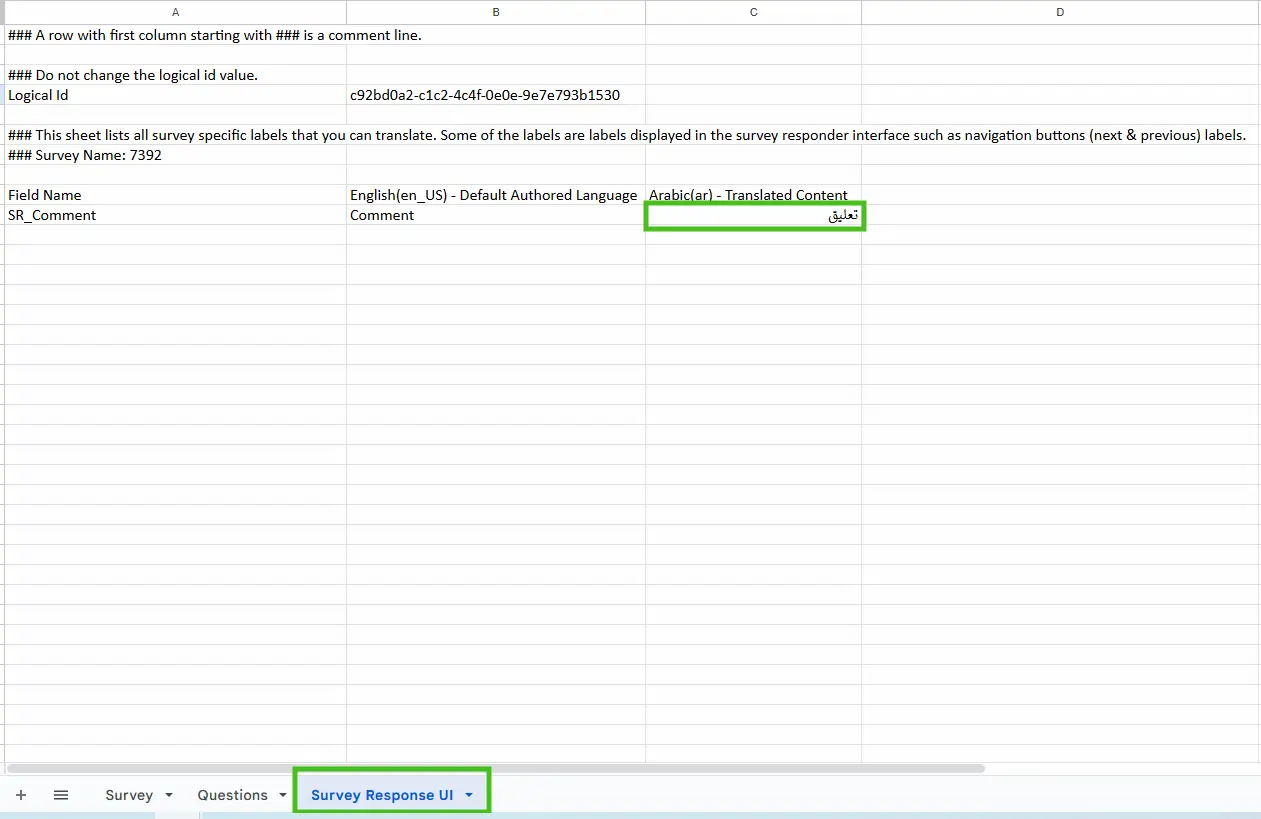1261x819 pixels.
Task: Click the horizontal scrollbar at the bottom
Action: pos(495,768)
